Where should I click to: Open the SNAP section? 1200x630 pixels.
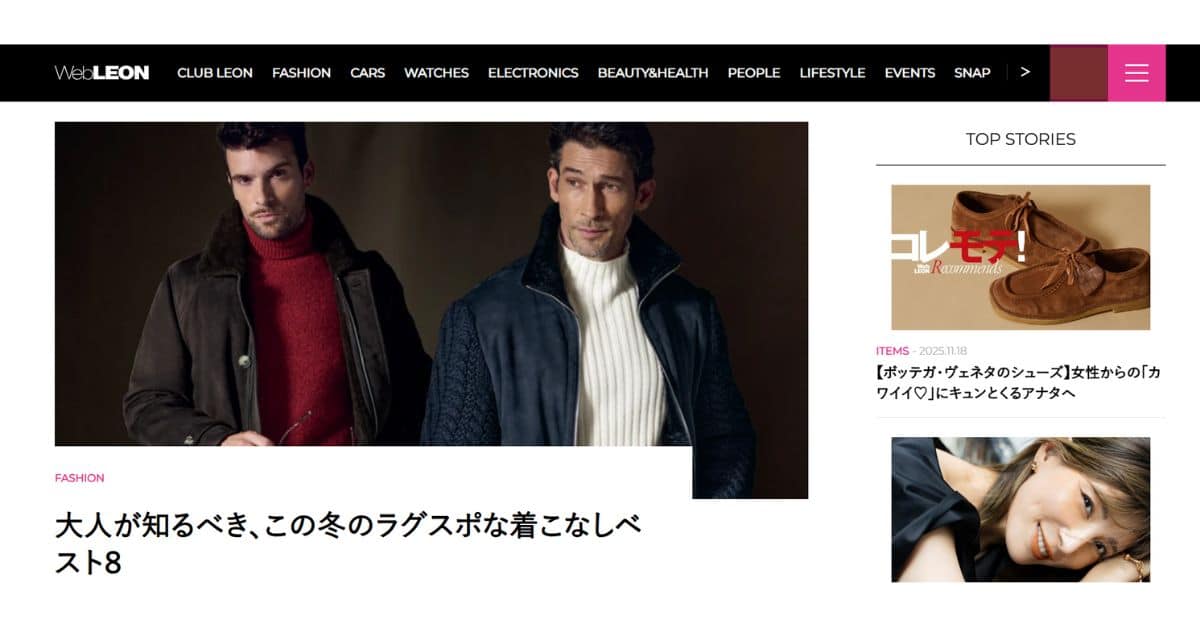(x=972, y=73)
